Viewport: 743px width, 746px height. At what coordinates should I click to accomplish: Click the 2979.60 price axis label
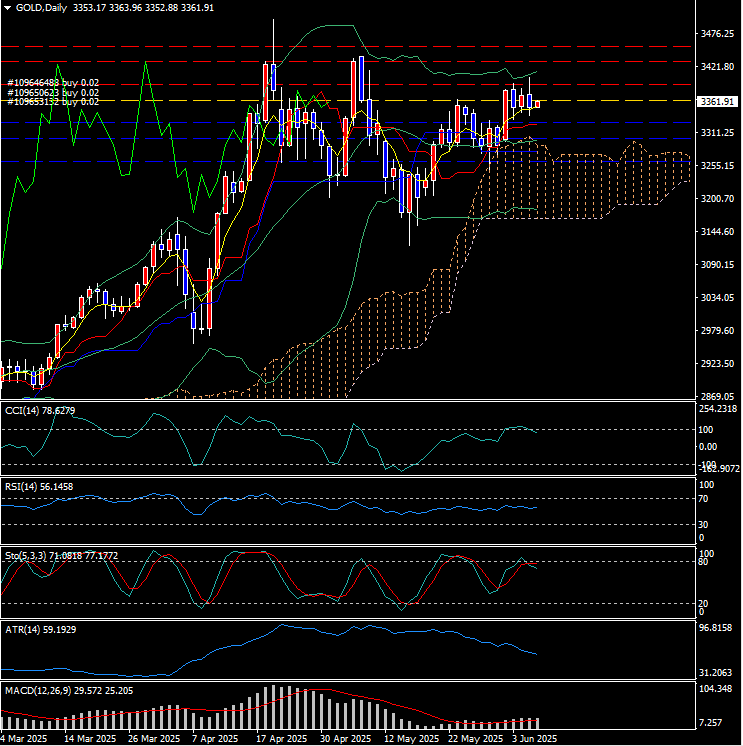[x=717, y=331]
